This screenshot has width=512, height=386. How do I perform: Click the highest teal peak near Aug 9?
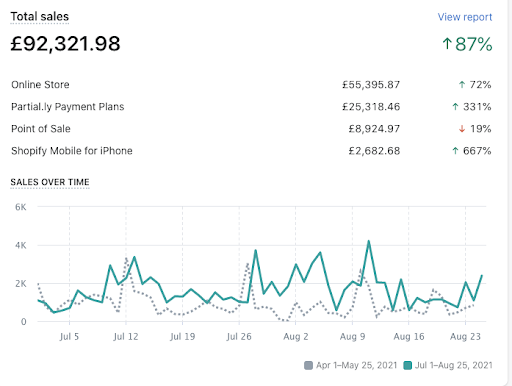point(368,241)
